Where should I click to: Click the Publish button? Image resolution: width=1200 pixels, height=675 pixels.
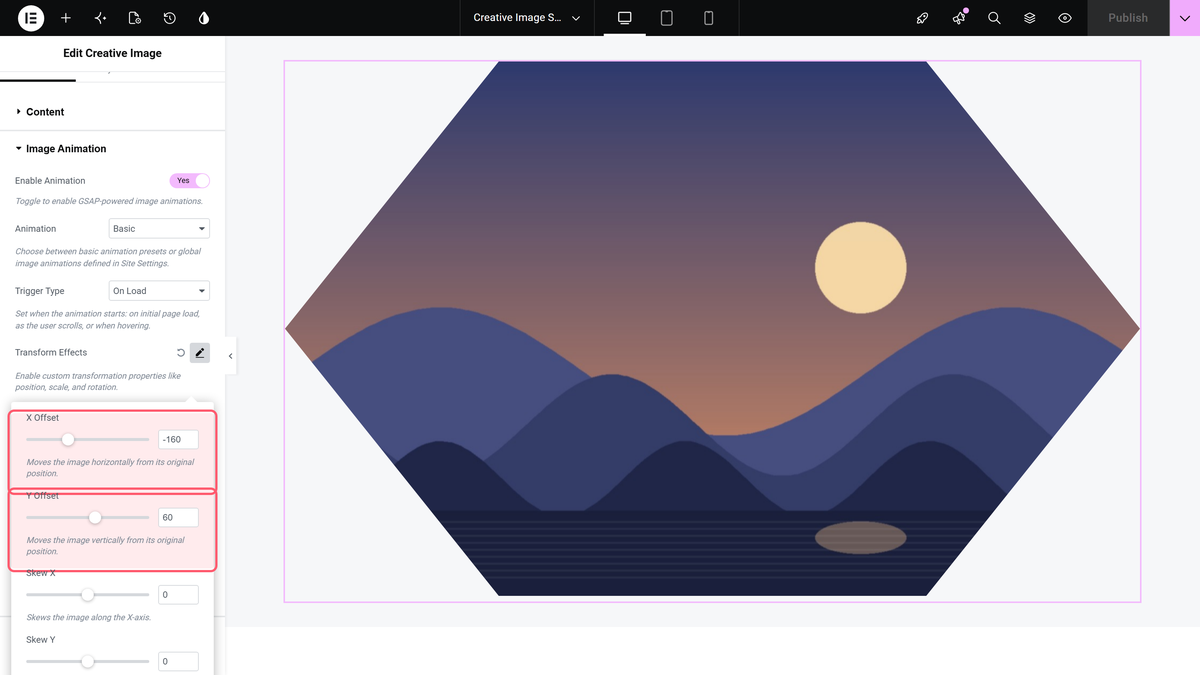pos(1128,18)
